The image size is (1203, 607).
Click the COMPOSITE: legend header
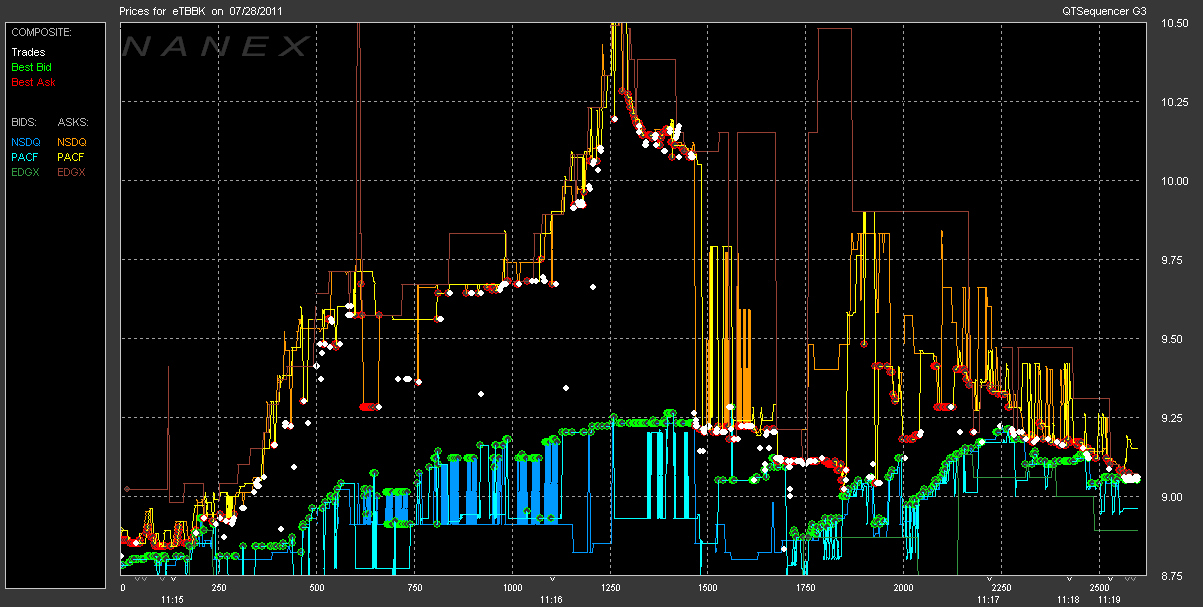point(41,32)
